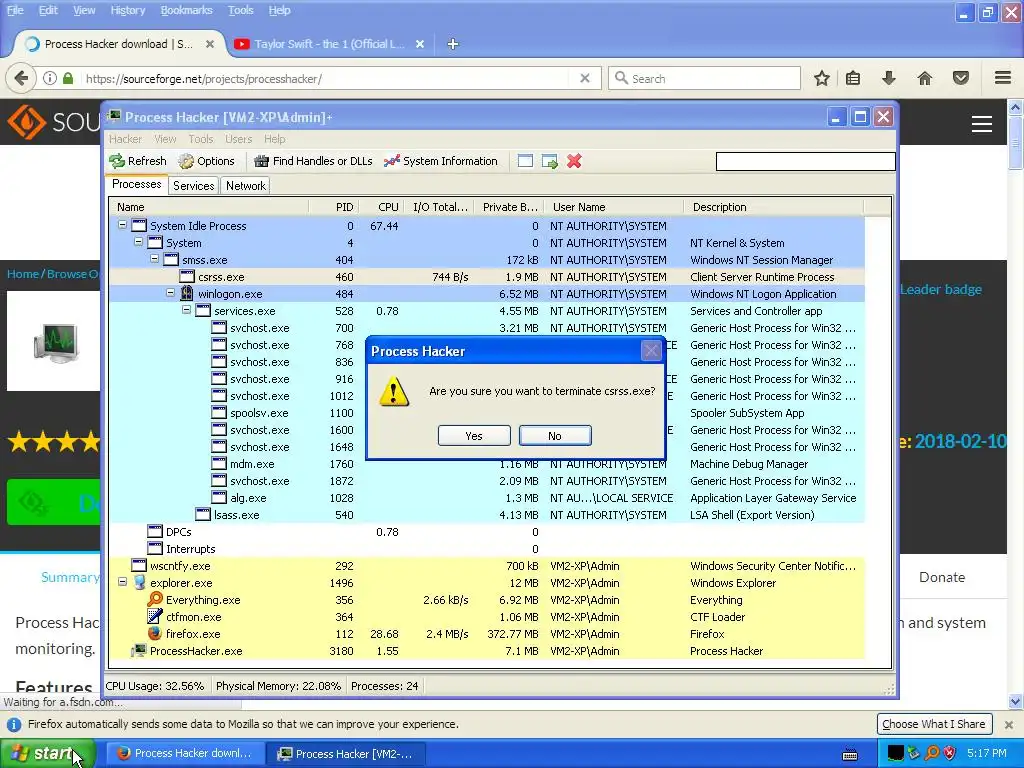Click Firefox back arrow button
The image size is (1024, 768).
21,78
